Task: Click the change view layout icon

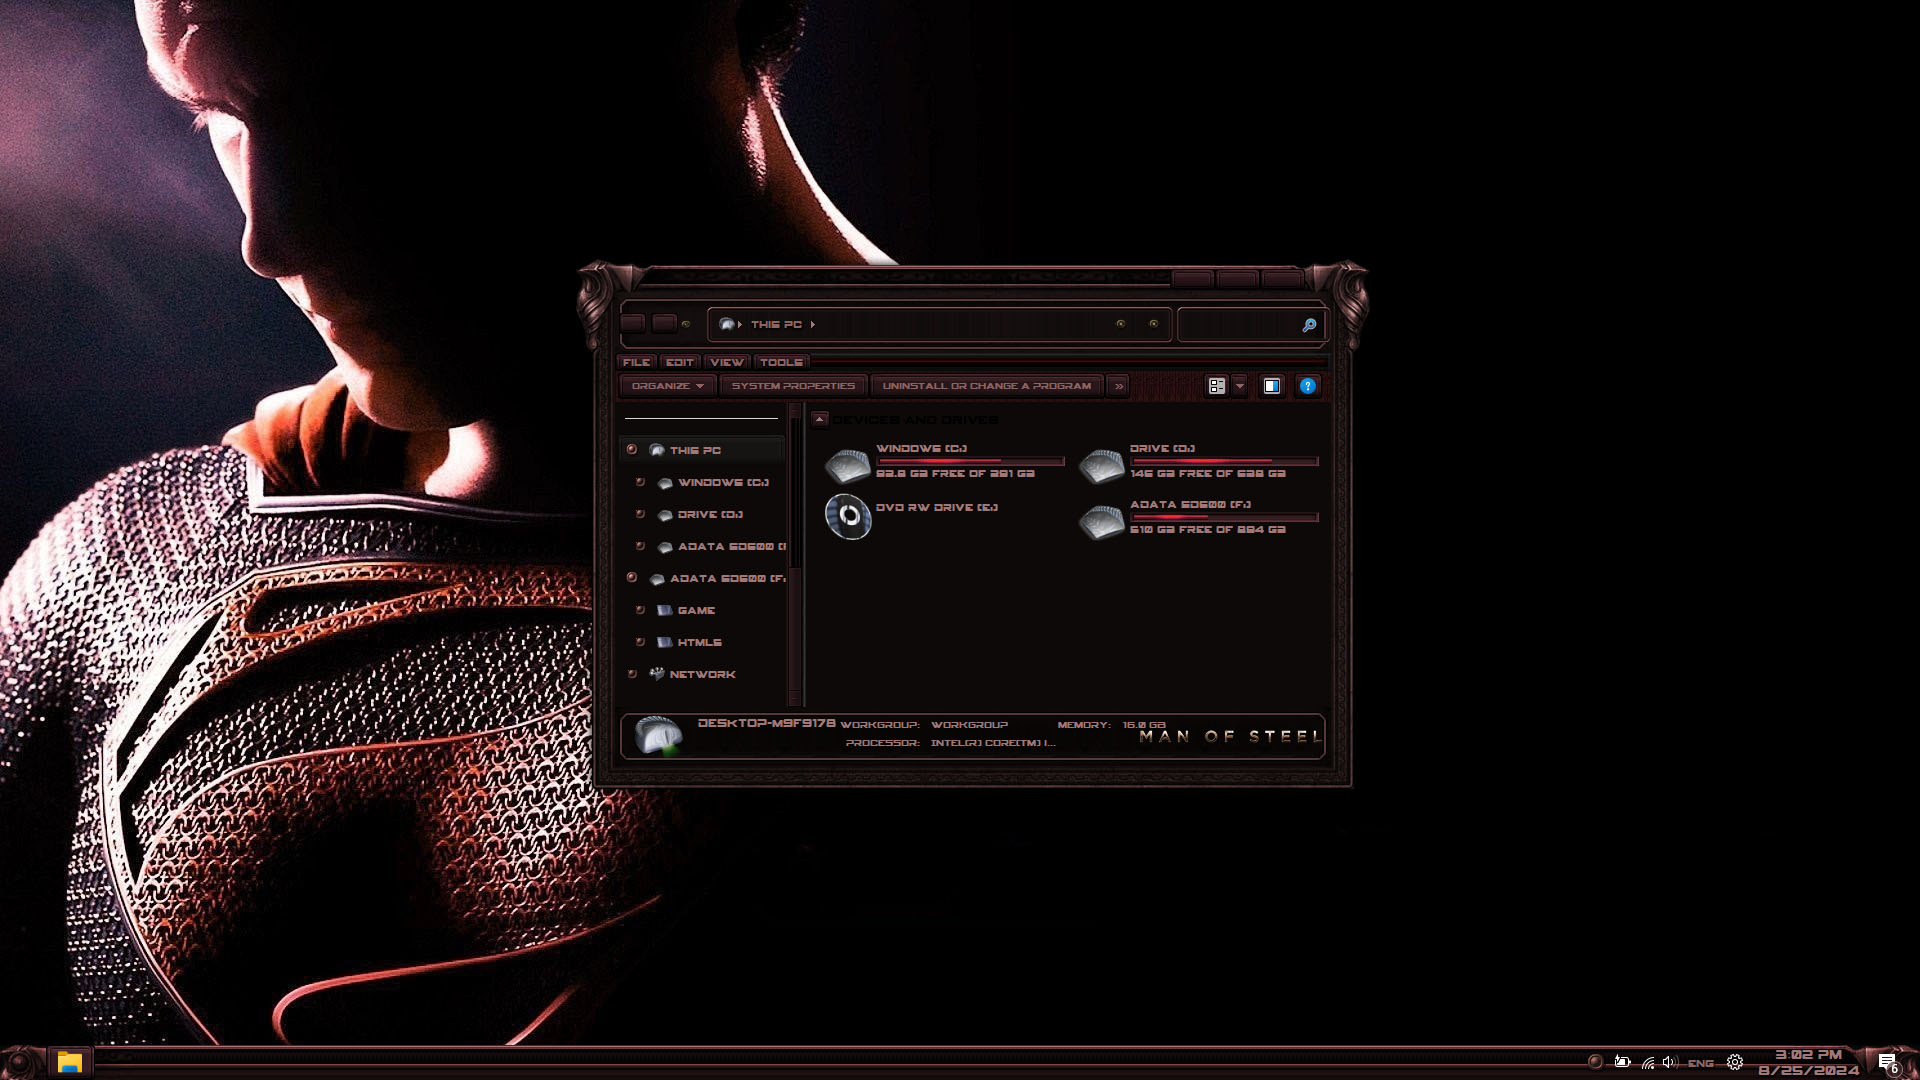Action: pyautogui.click(x=1216, y=386)
